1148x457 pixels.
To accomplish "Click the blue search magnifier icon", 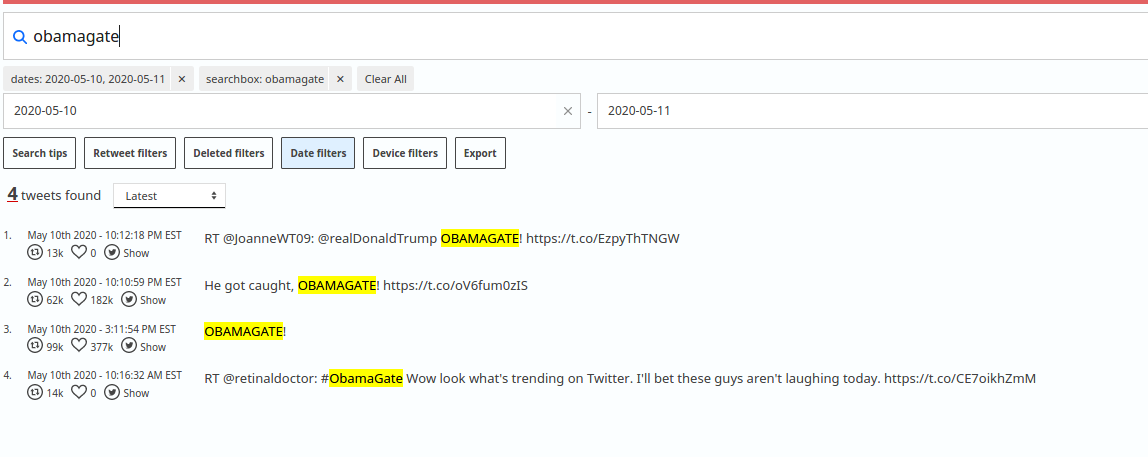I will [20, 37].
